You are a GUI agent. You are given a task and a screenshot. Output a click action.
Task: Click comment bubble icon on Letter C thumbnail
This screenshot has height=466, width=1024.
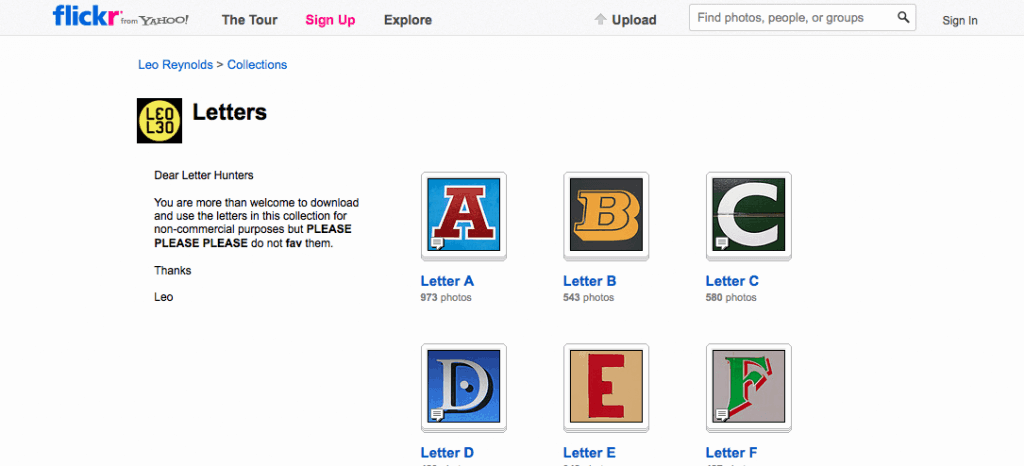722,243
